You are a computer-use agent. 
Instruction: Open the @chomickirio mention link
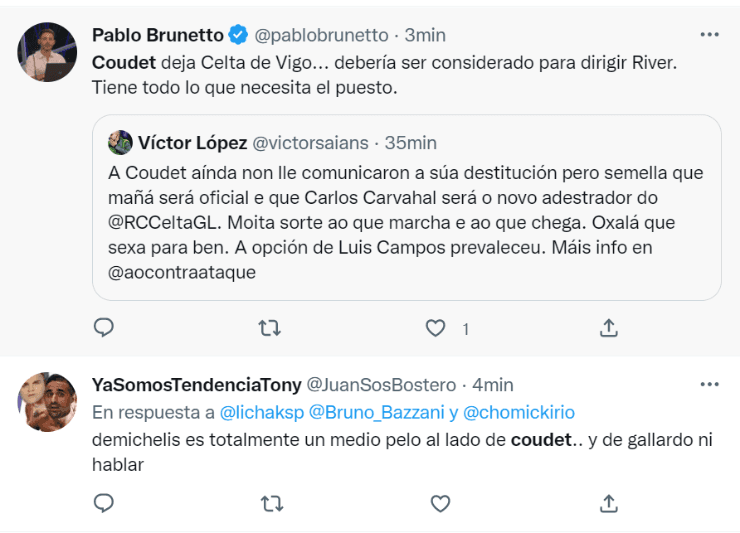tap(518, 412)
